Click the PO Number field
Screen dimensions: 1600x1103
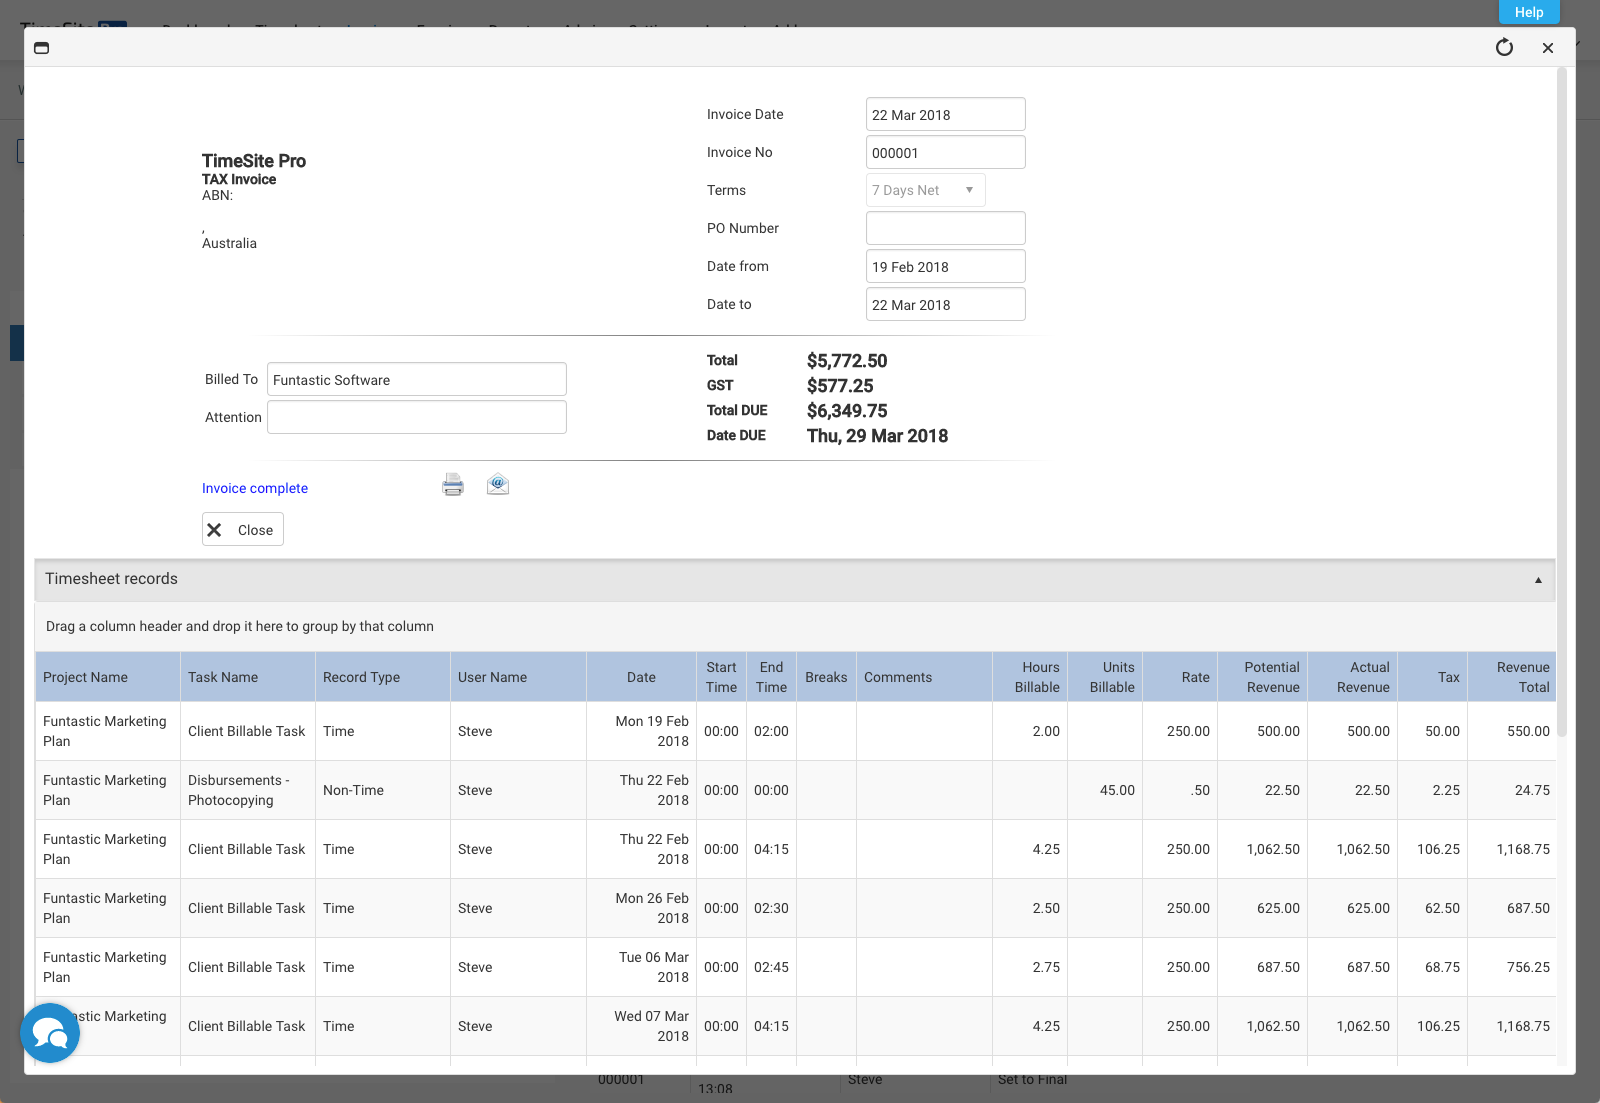(946, 228)
